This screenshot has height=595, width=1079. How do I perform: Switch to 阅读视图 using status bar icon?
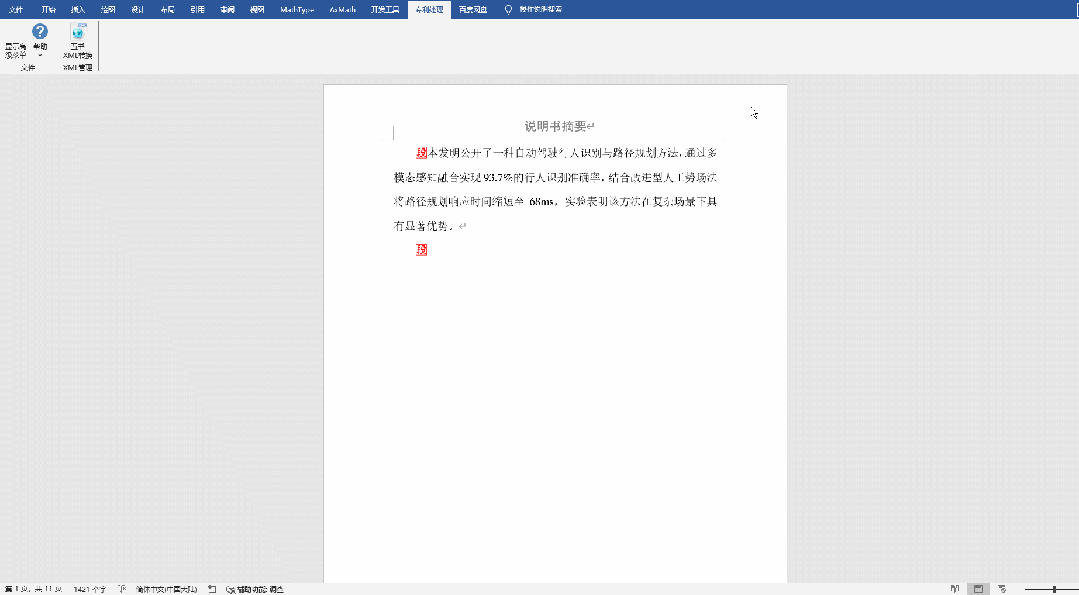click(x=956, y=589)
